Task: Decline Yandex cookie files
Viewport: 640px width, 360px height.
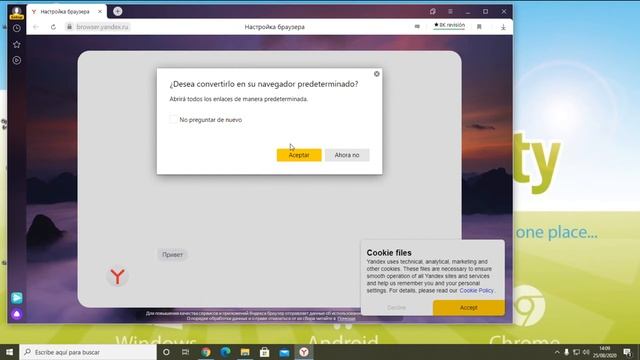Action: click(396, 308)
